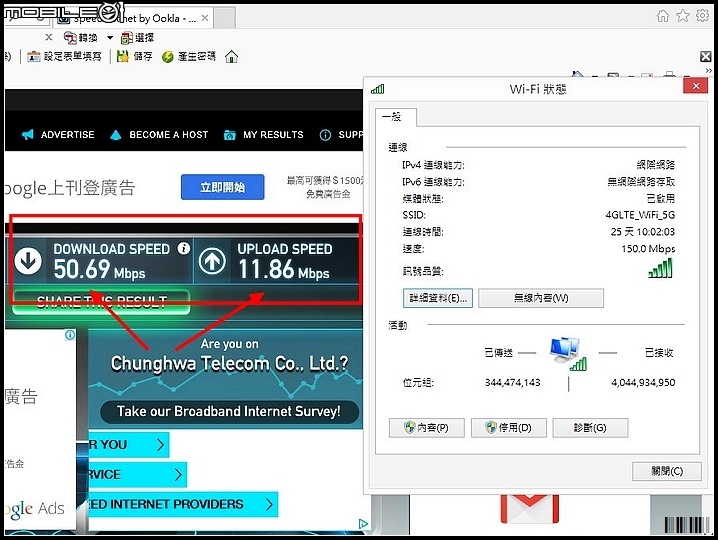Click the 選擇 toolbar button

click(x=137, y=38)
